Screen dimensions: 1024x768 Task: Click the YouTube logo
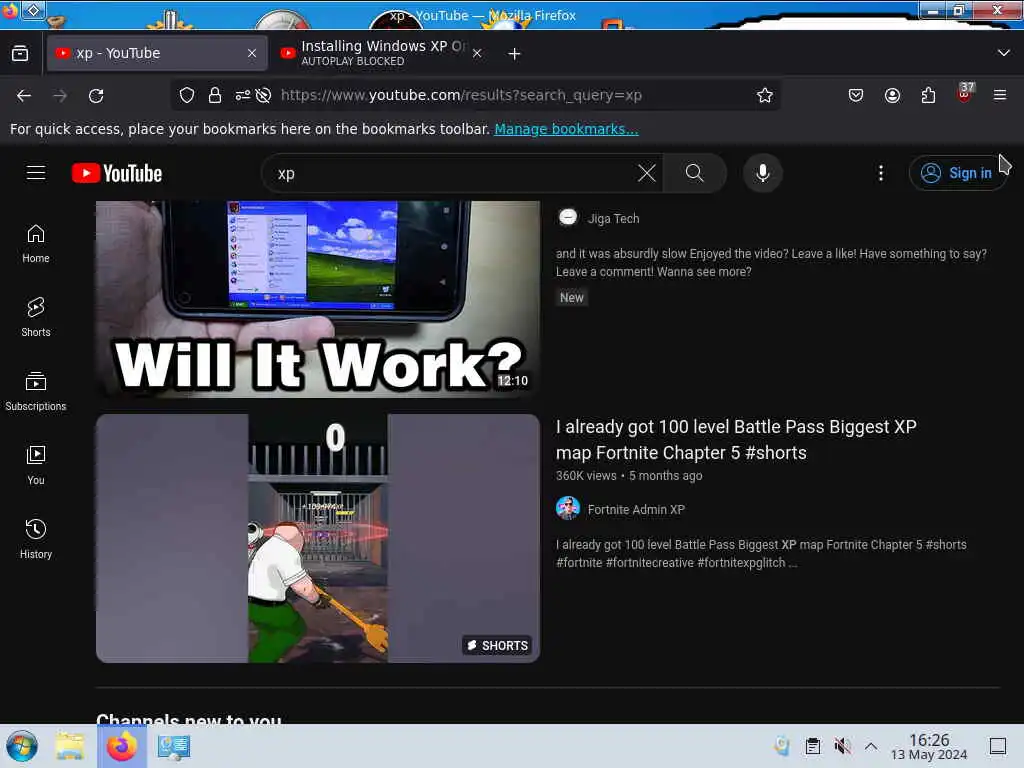coord(117,173)
